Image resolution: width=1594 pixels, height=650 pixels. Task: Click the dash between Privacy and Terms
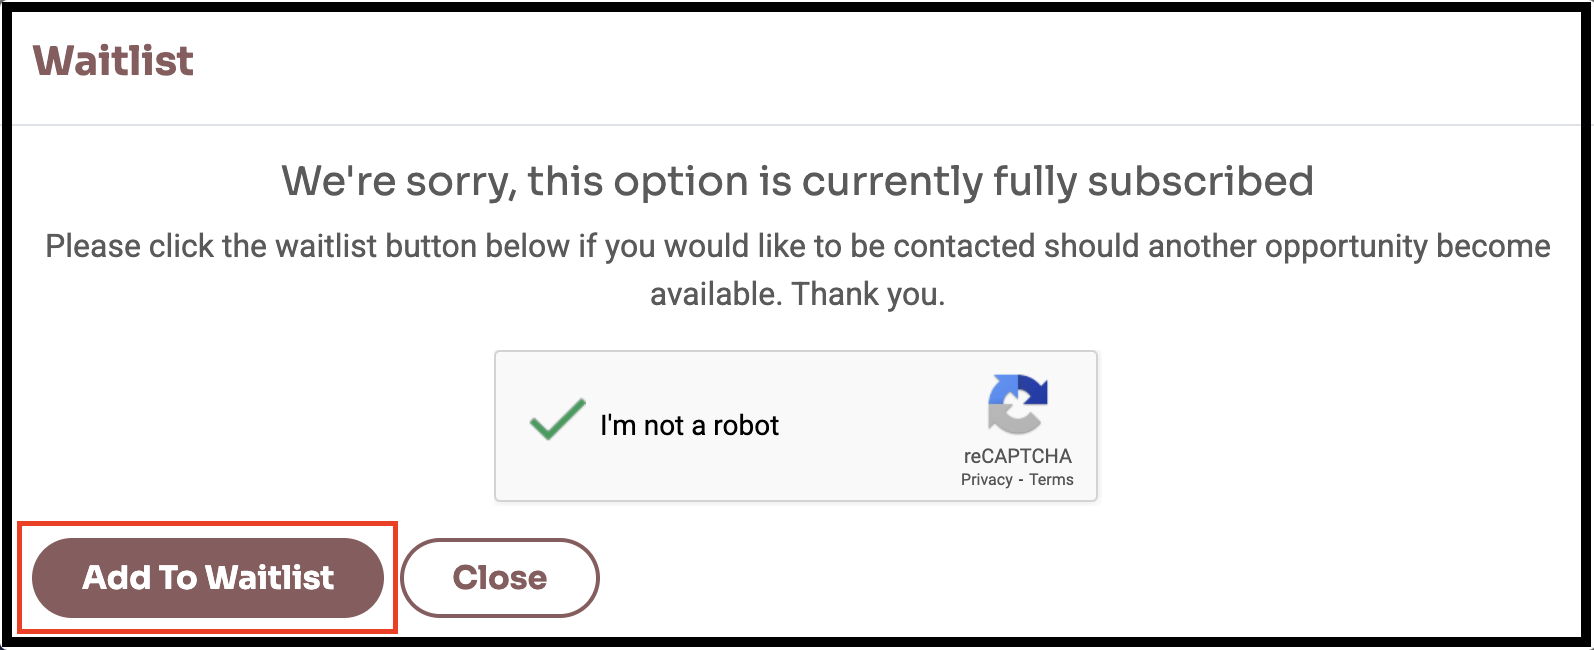point(1021,480)
